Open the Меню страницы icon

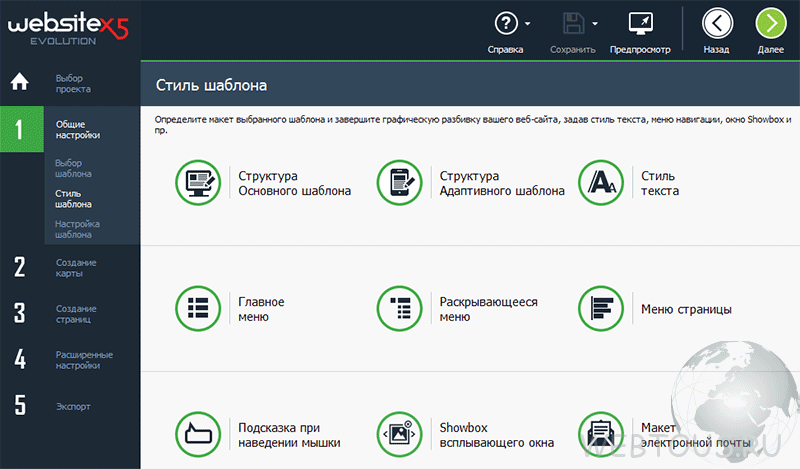601,309
